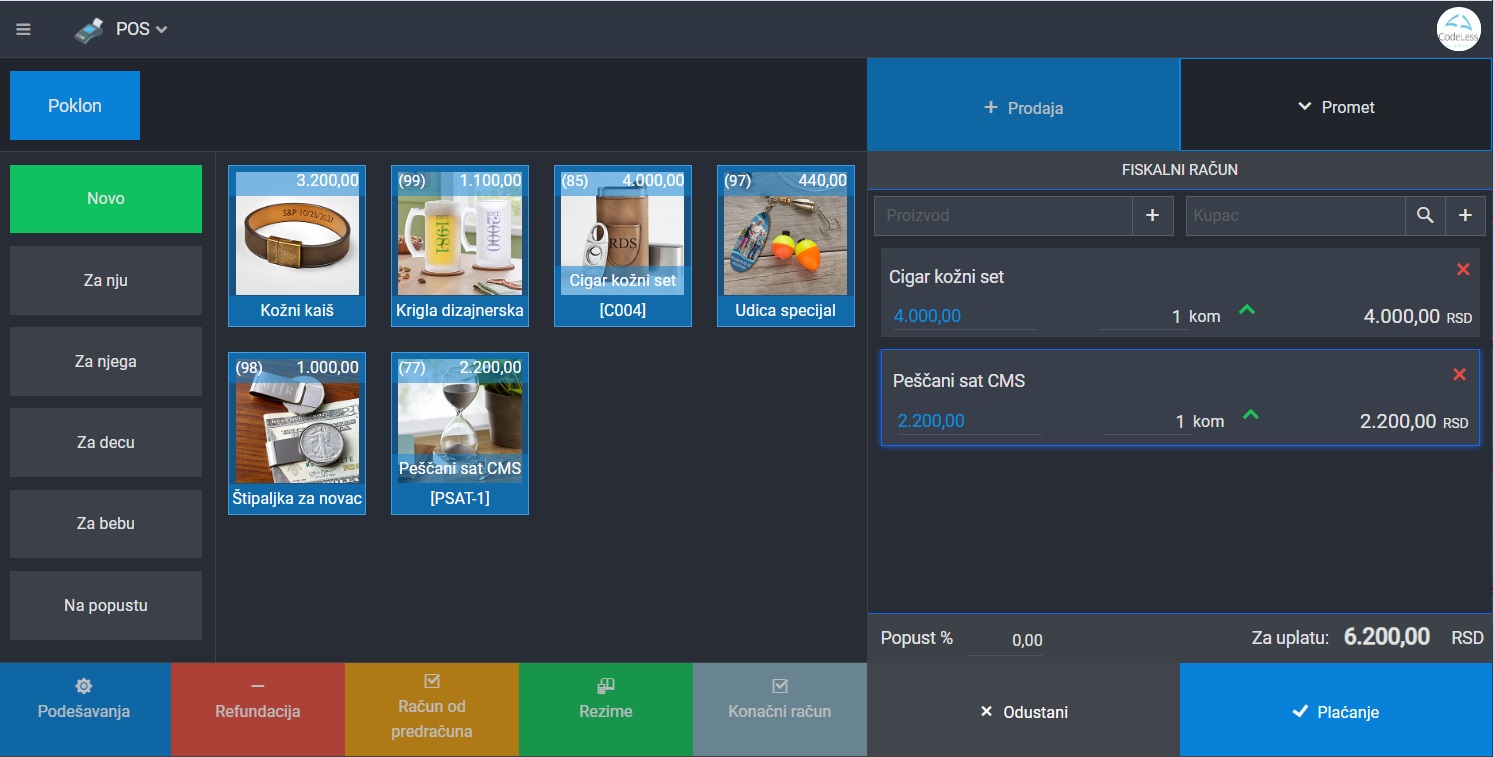Click the search magnifier next to Kupac
The width and height of the screenshot is (1493, 757).
(1425, 215)
